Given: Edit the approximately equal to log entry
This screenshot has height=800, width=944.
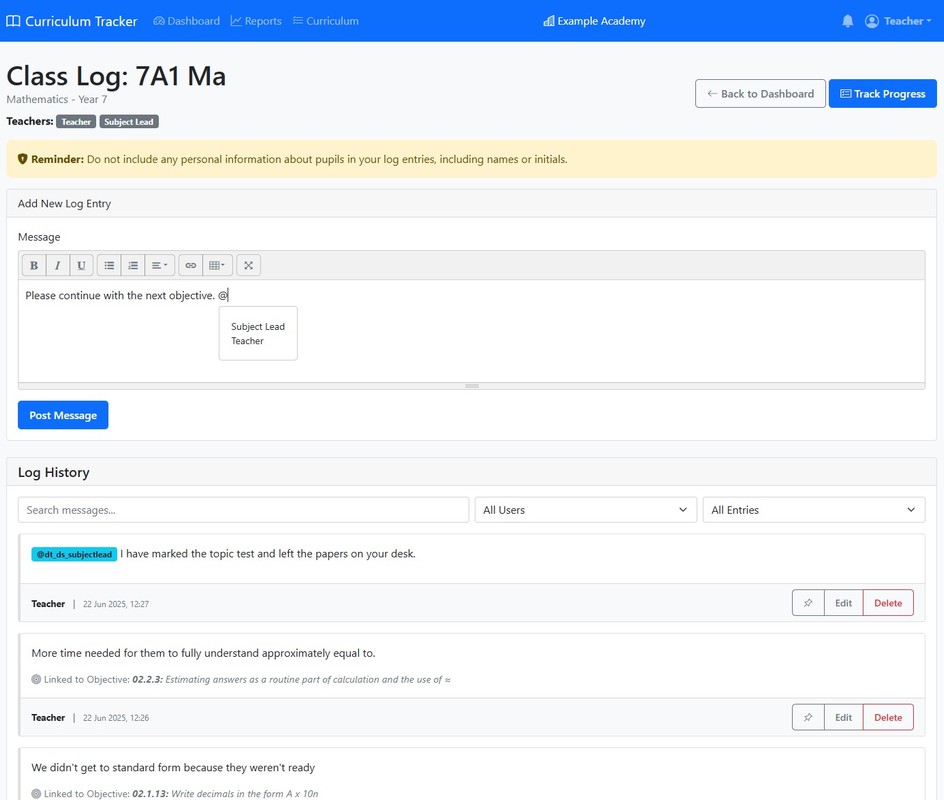Looking at the screenshot, I should (843, 717).
